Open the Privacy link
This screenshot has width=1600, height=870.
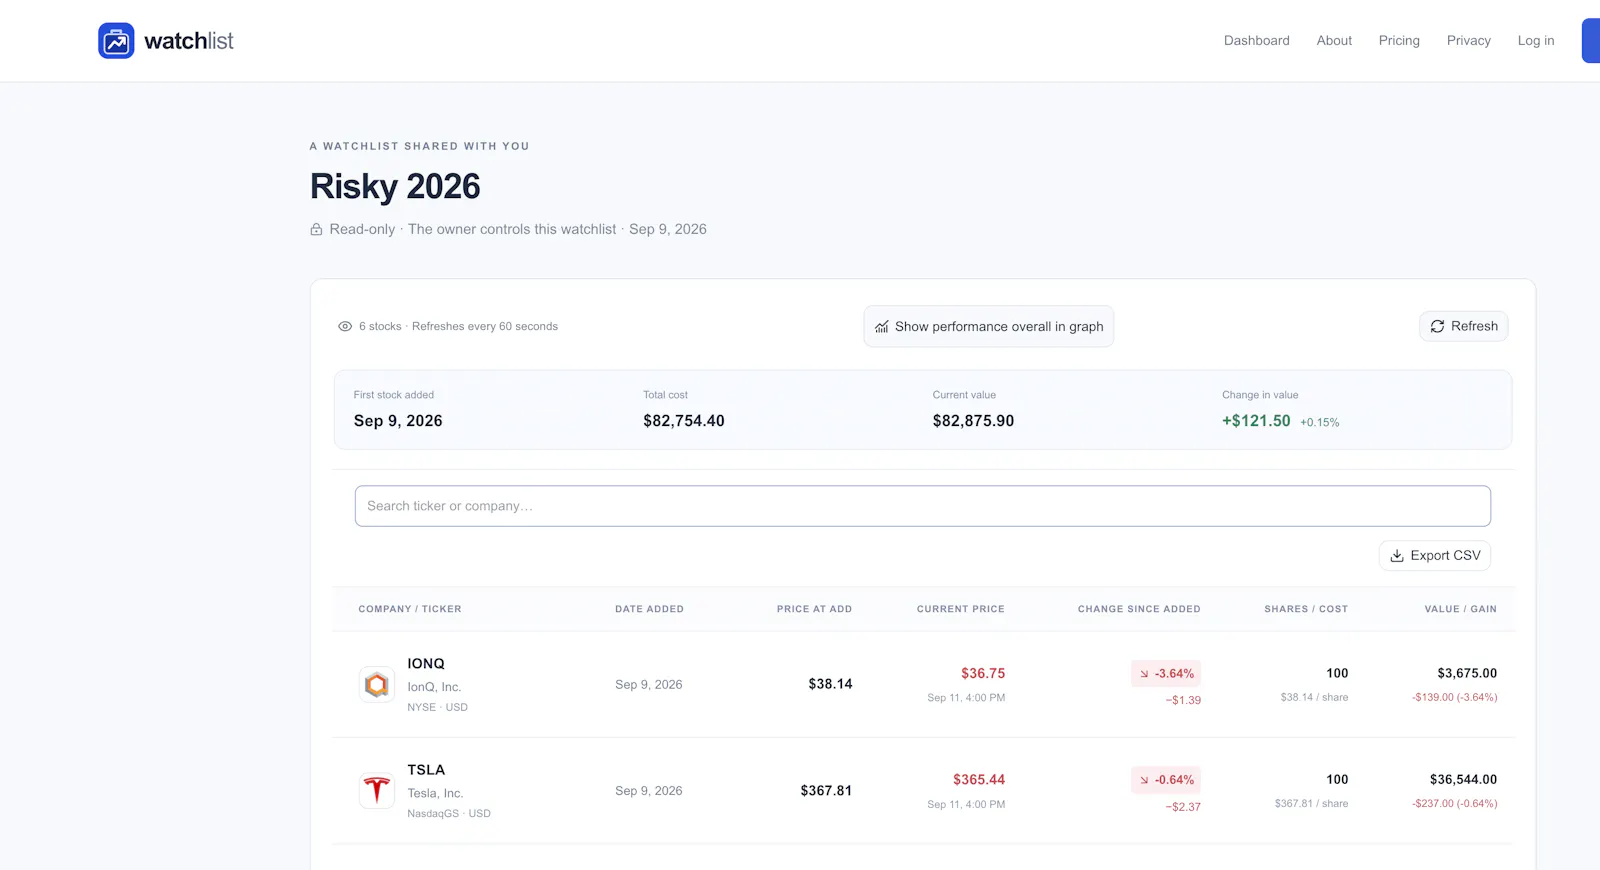1468,41
